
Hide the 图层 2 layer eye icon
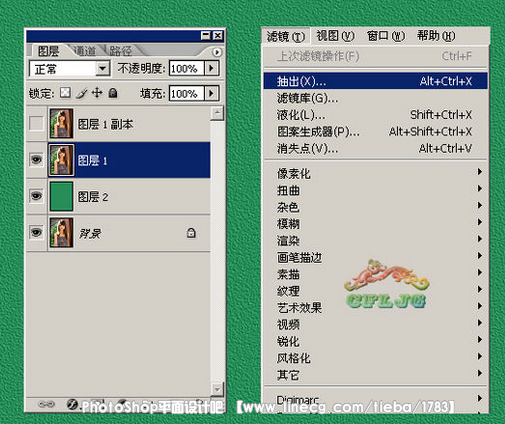pos(36,196)
